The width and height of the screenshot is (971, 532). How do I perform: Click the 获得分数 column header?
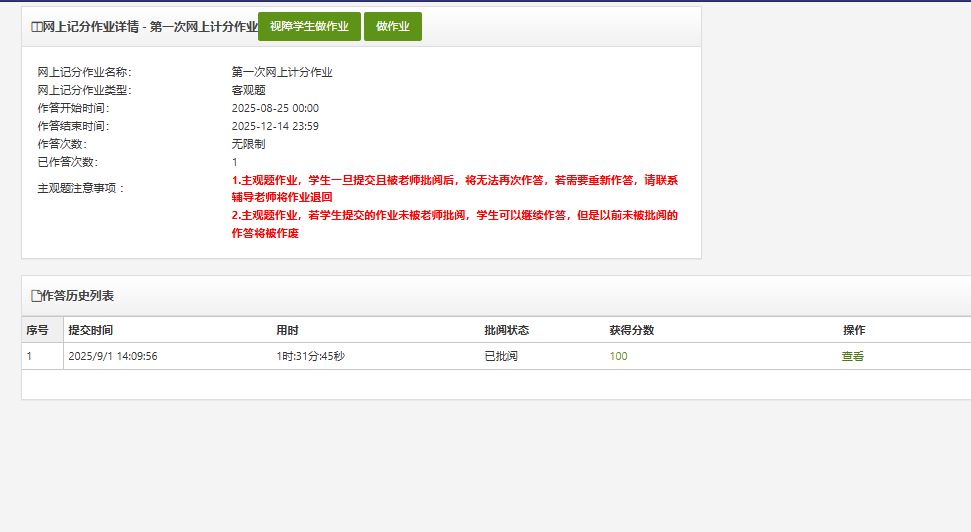[x=631, y=330]
